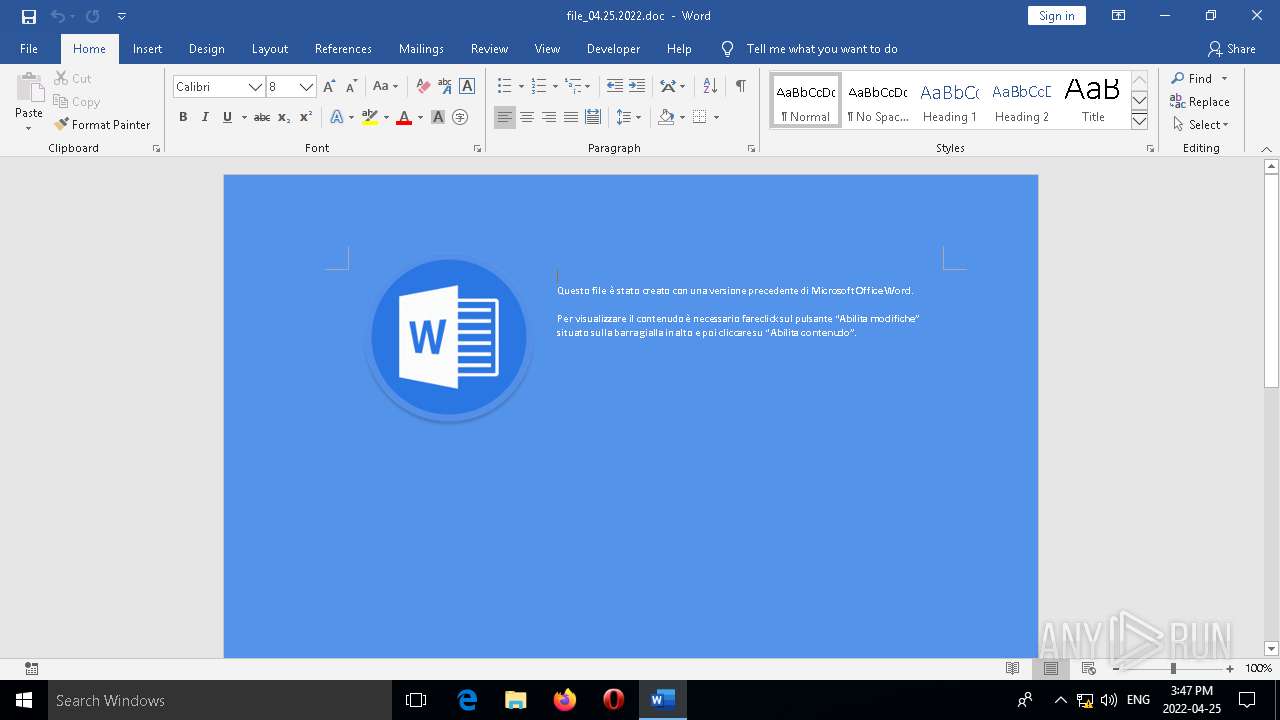Toggle Italic formatting
1280x720 pixels.
[x=205, y=117]
